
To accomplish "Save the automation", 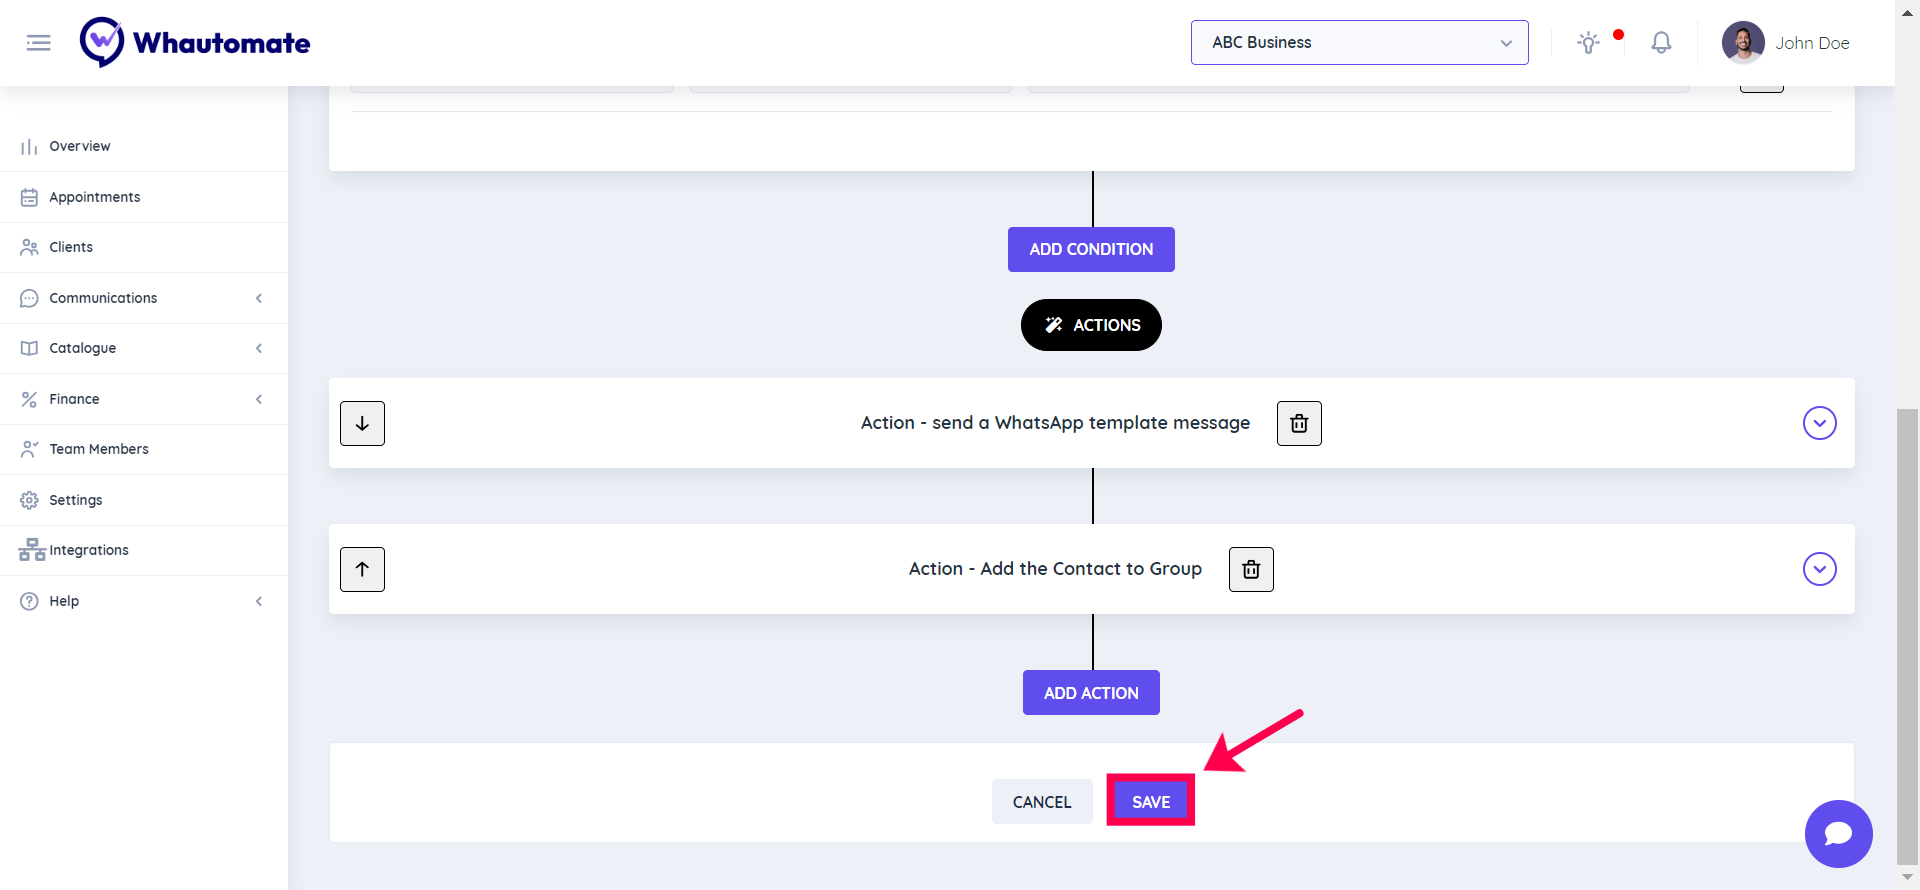I will coord(1151,802).
